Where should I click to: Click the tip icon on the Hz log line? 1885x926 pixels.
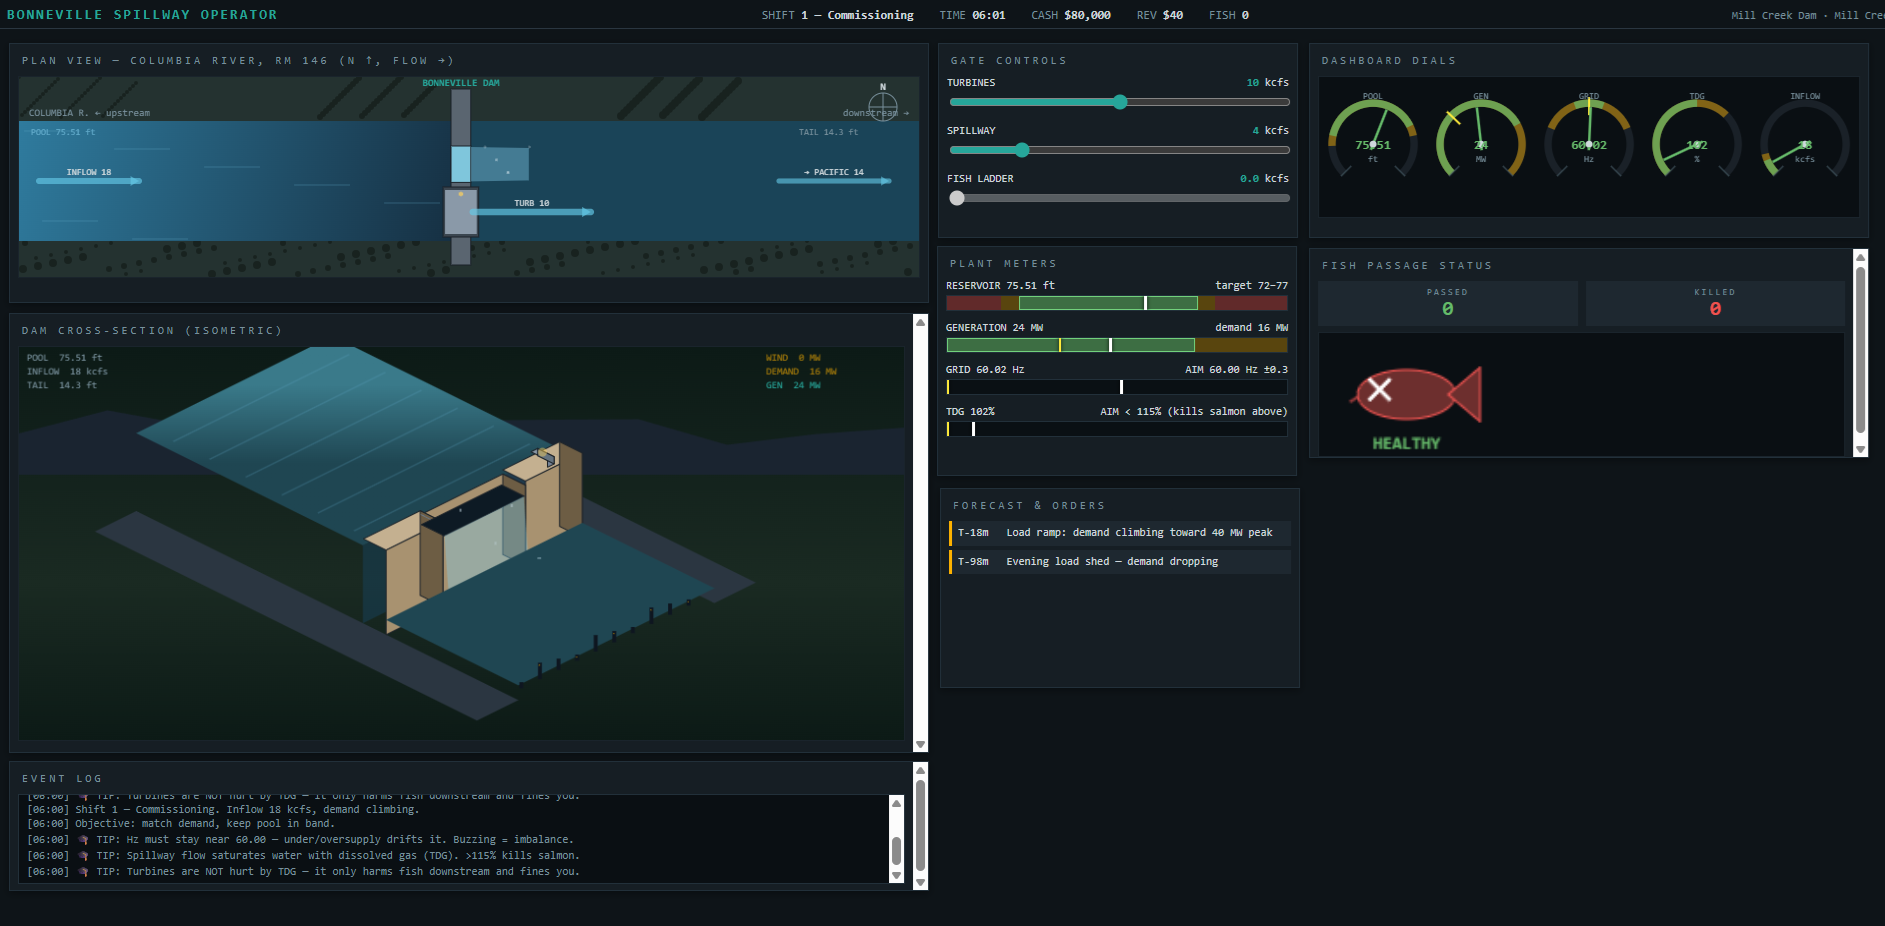84,840
